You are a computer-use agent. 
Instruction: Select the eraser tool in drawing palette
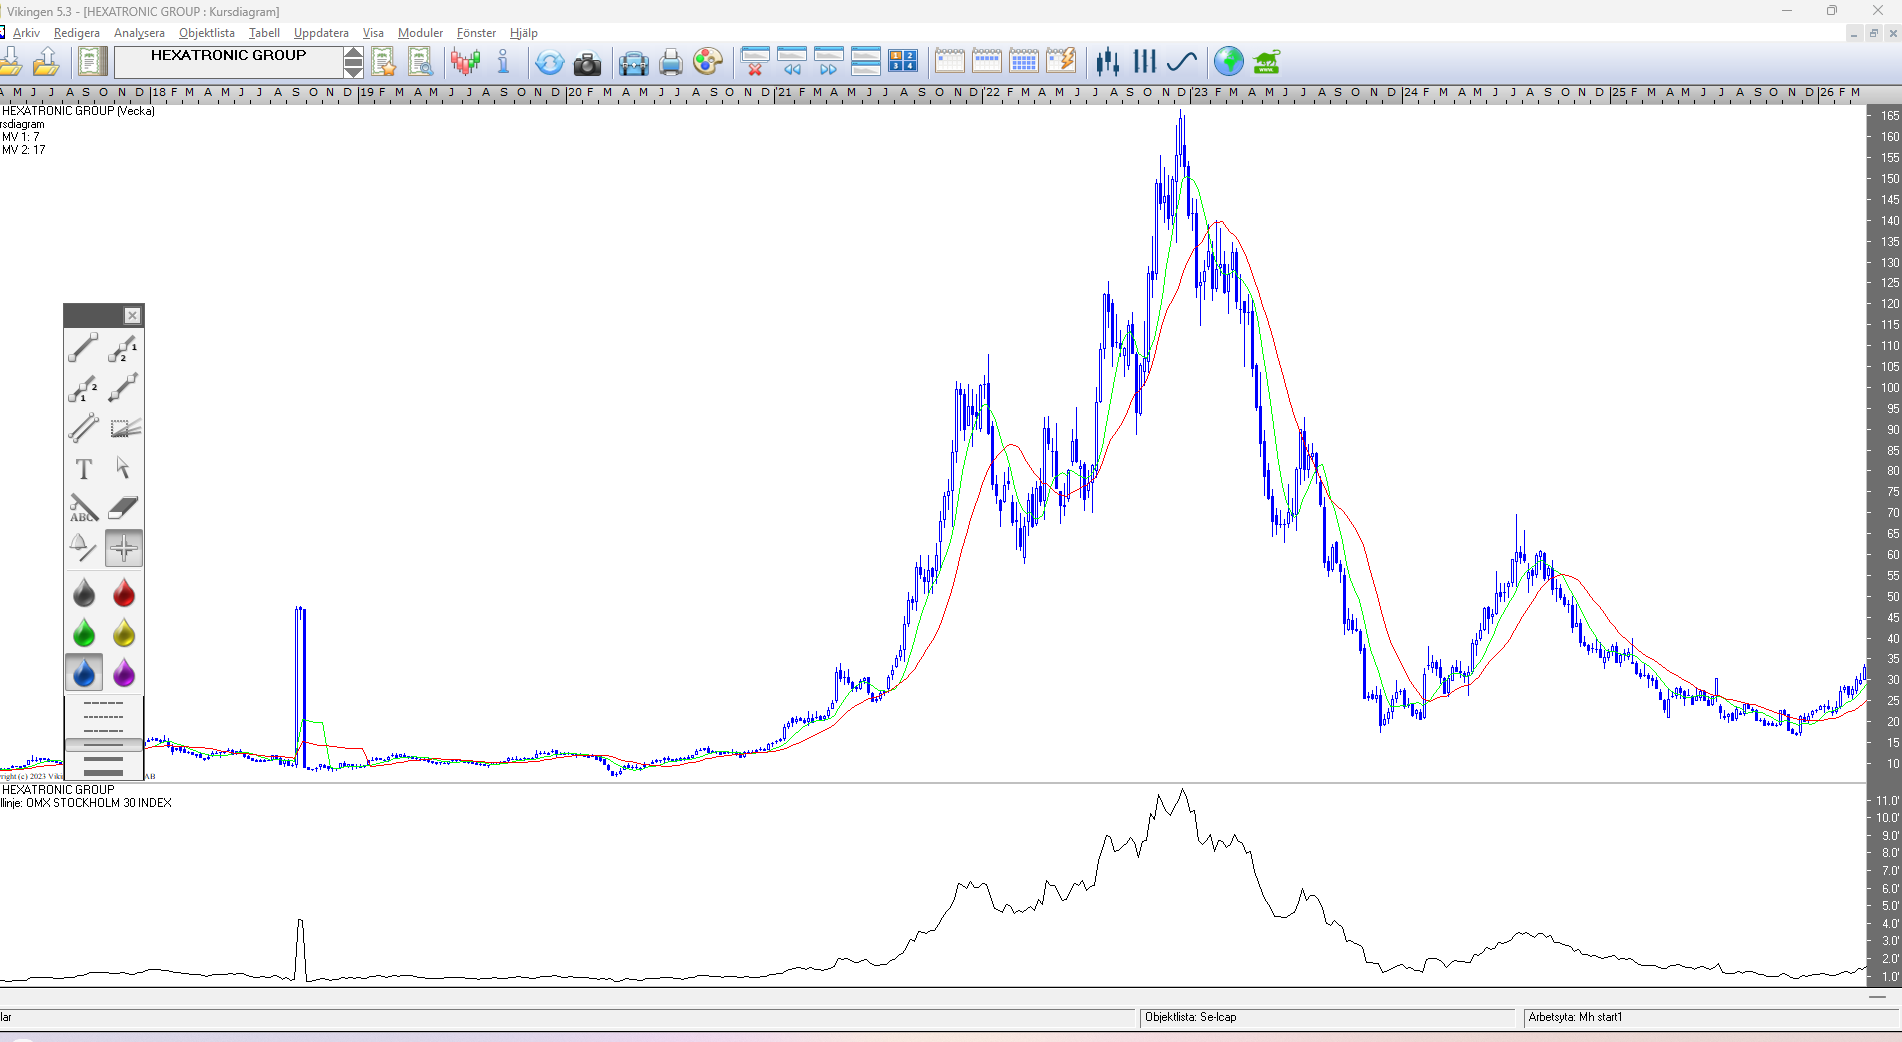click(x=123, y=508)
